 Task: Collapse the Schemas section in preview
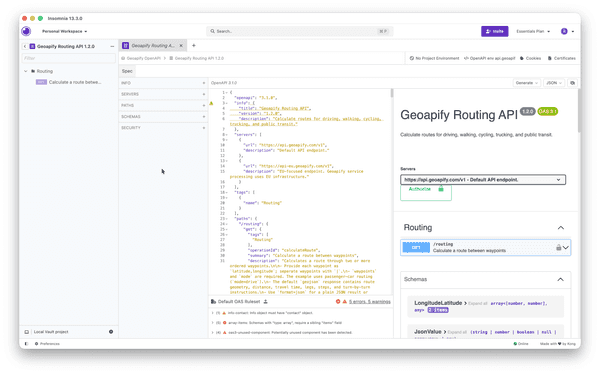coord(560,279)
